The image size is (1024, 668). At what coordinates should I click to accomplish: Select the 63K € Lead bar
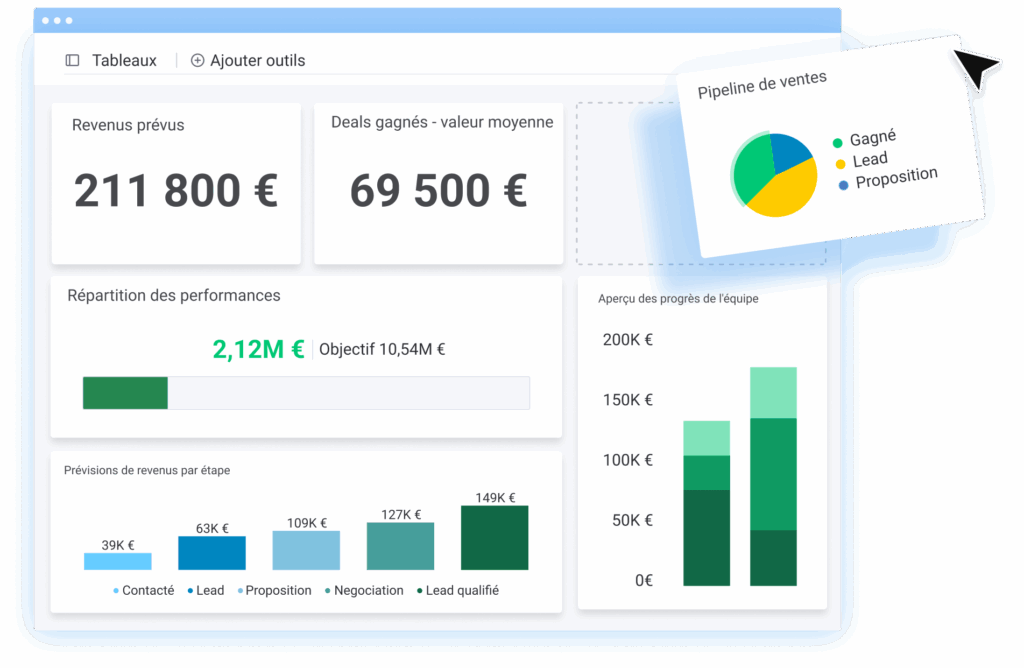[x=212, y=553]
